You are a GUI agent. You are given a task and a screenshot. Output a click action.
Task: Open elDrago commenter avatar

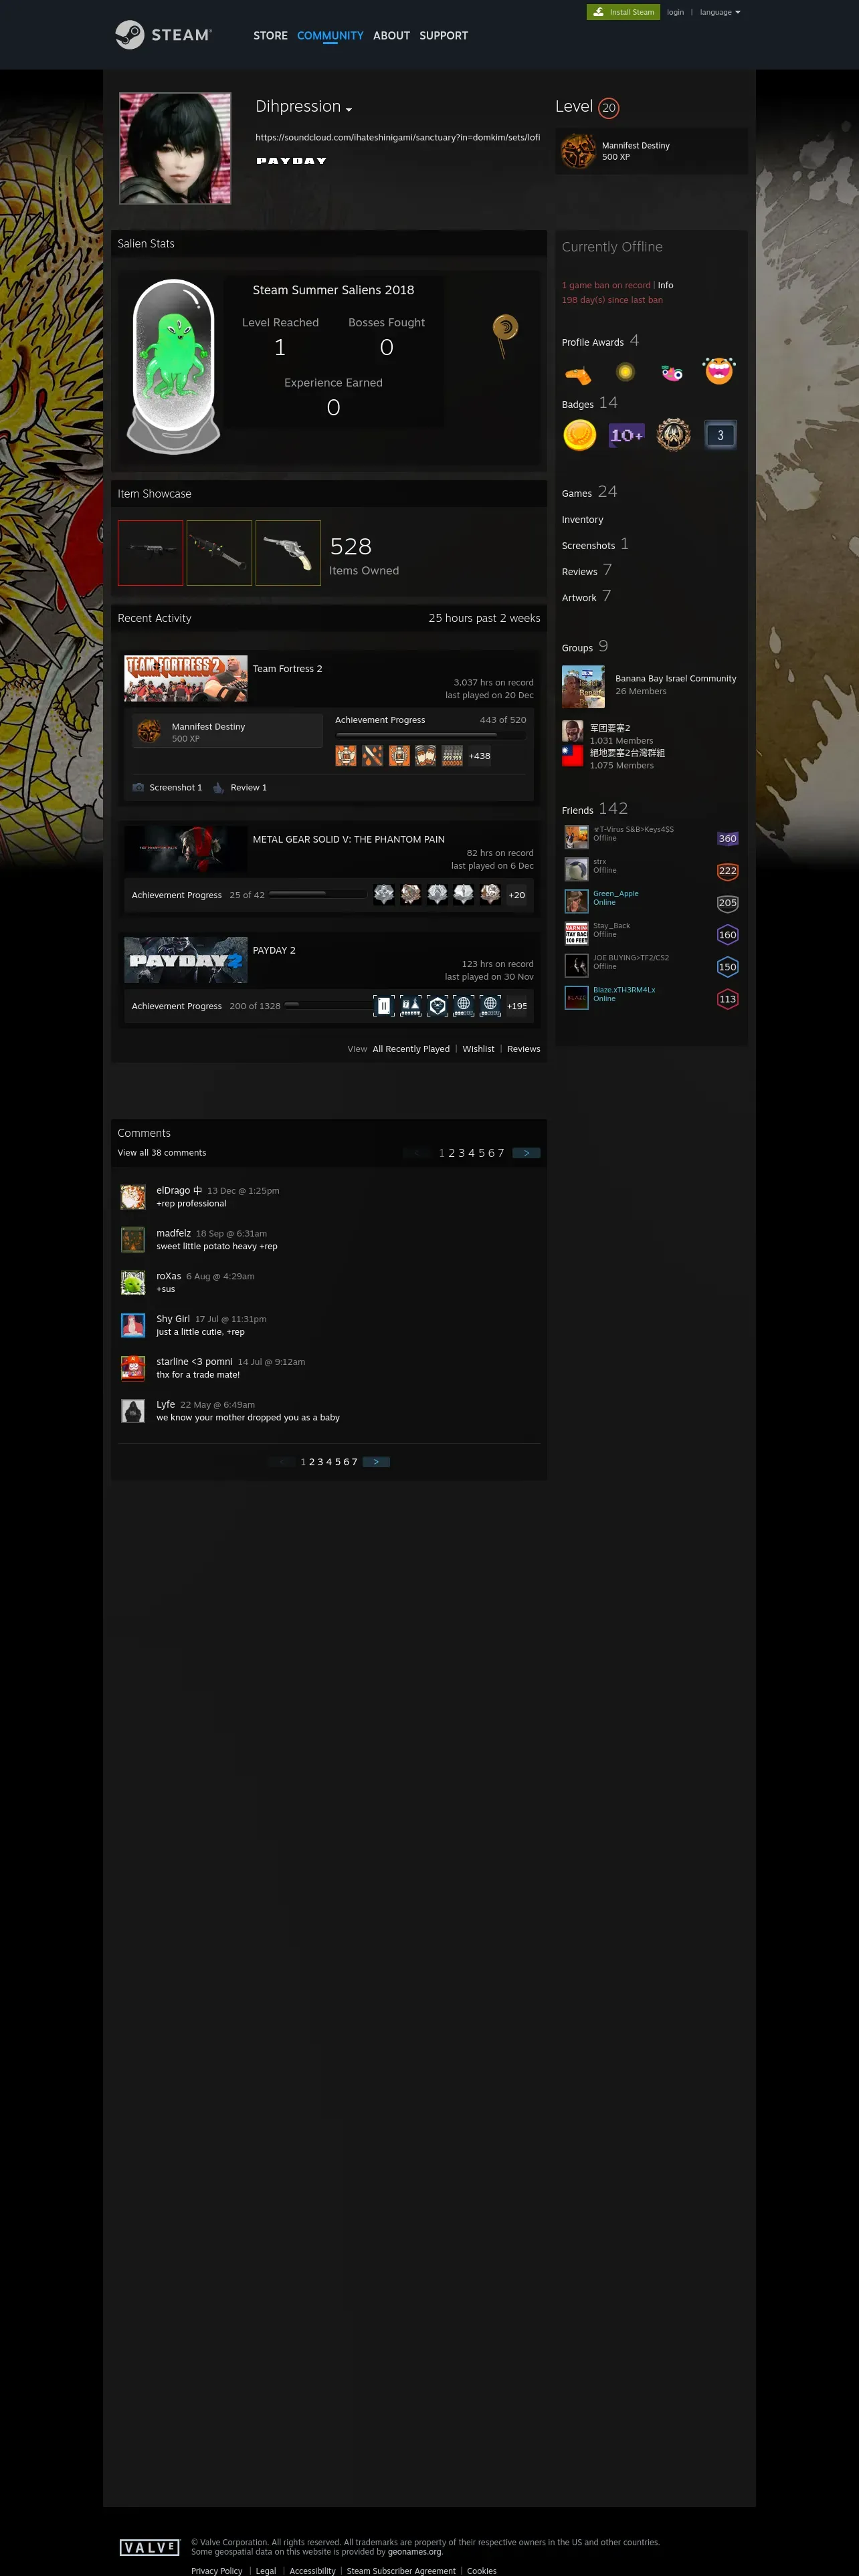point(133,1197)
